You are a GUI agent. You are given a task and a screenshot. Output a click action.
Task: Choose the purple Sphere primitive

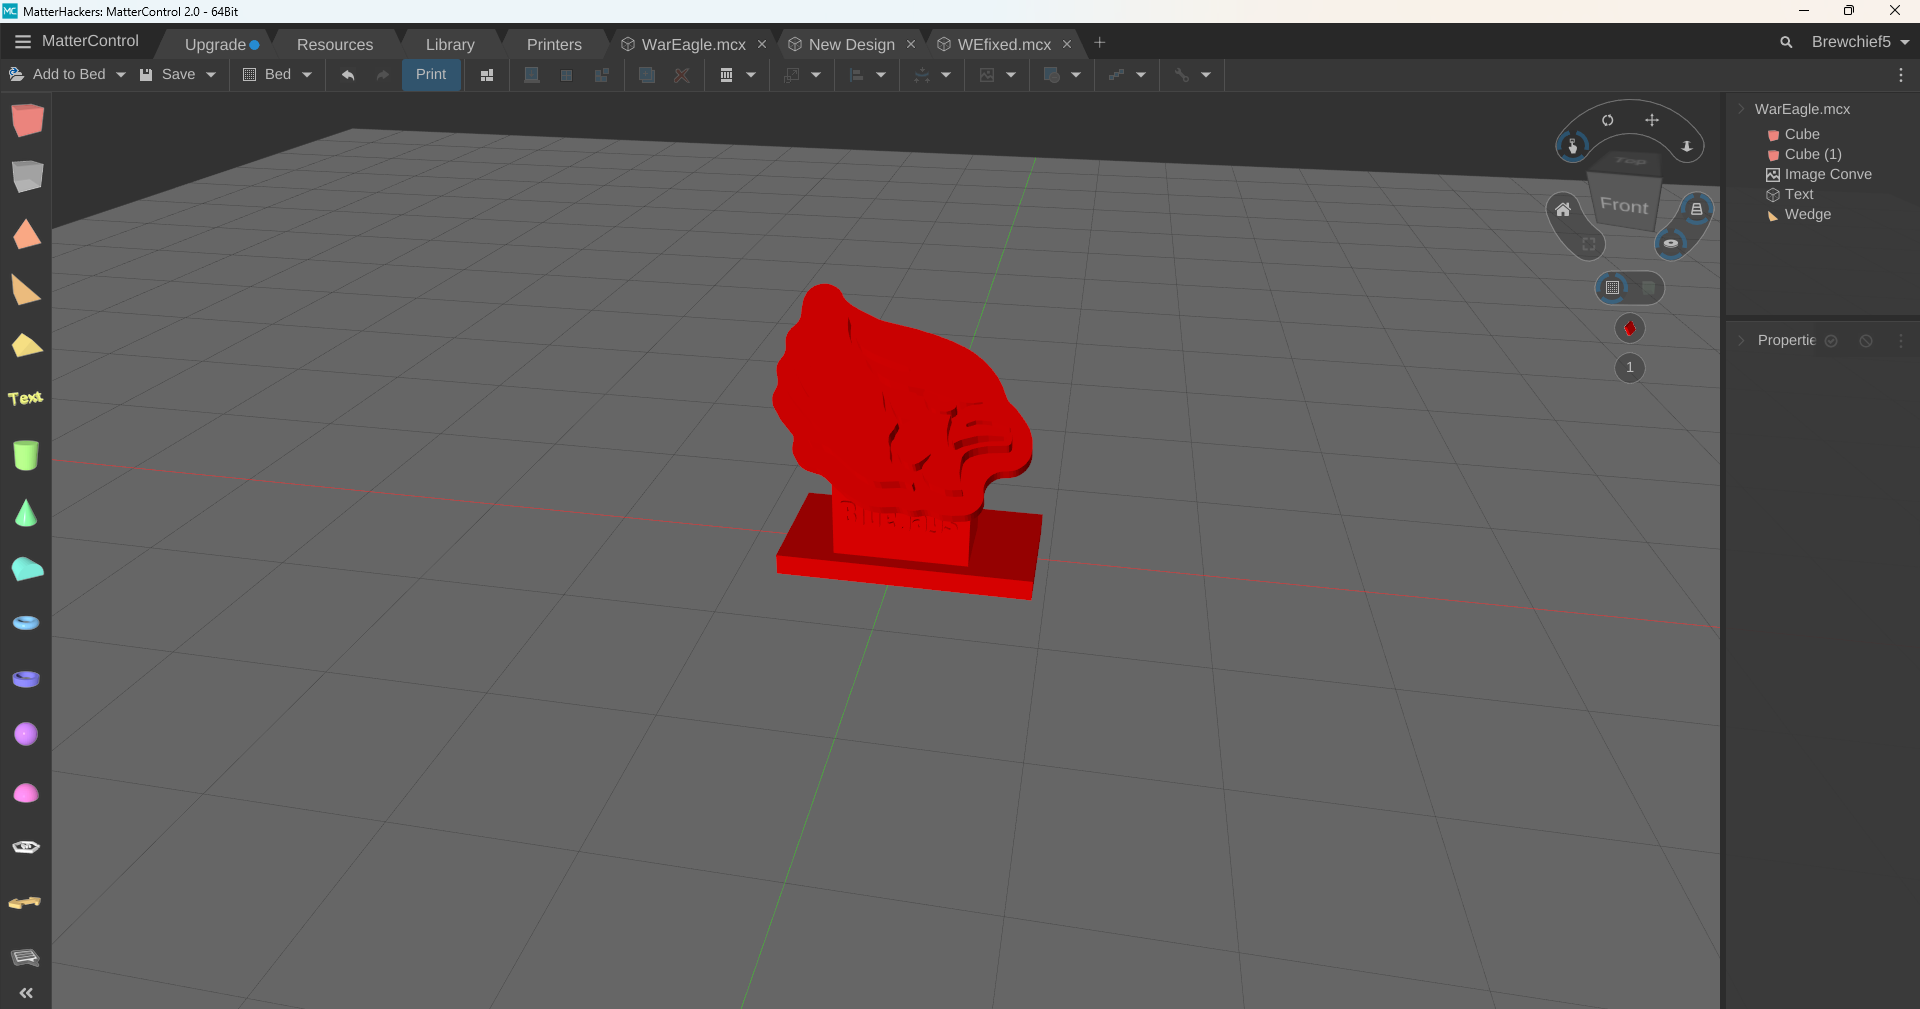26,734
